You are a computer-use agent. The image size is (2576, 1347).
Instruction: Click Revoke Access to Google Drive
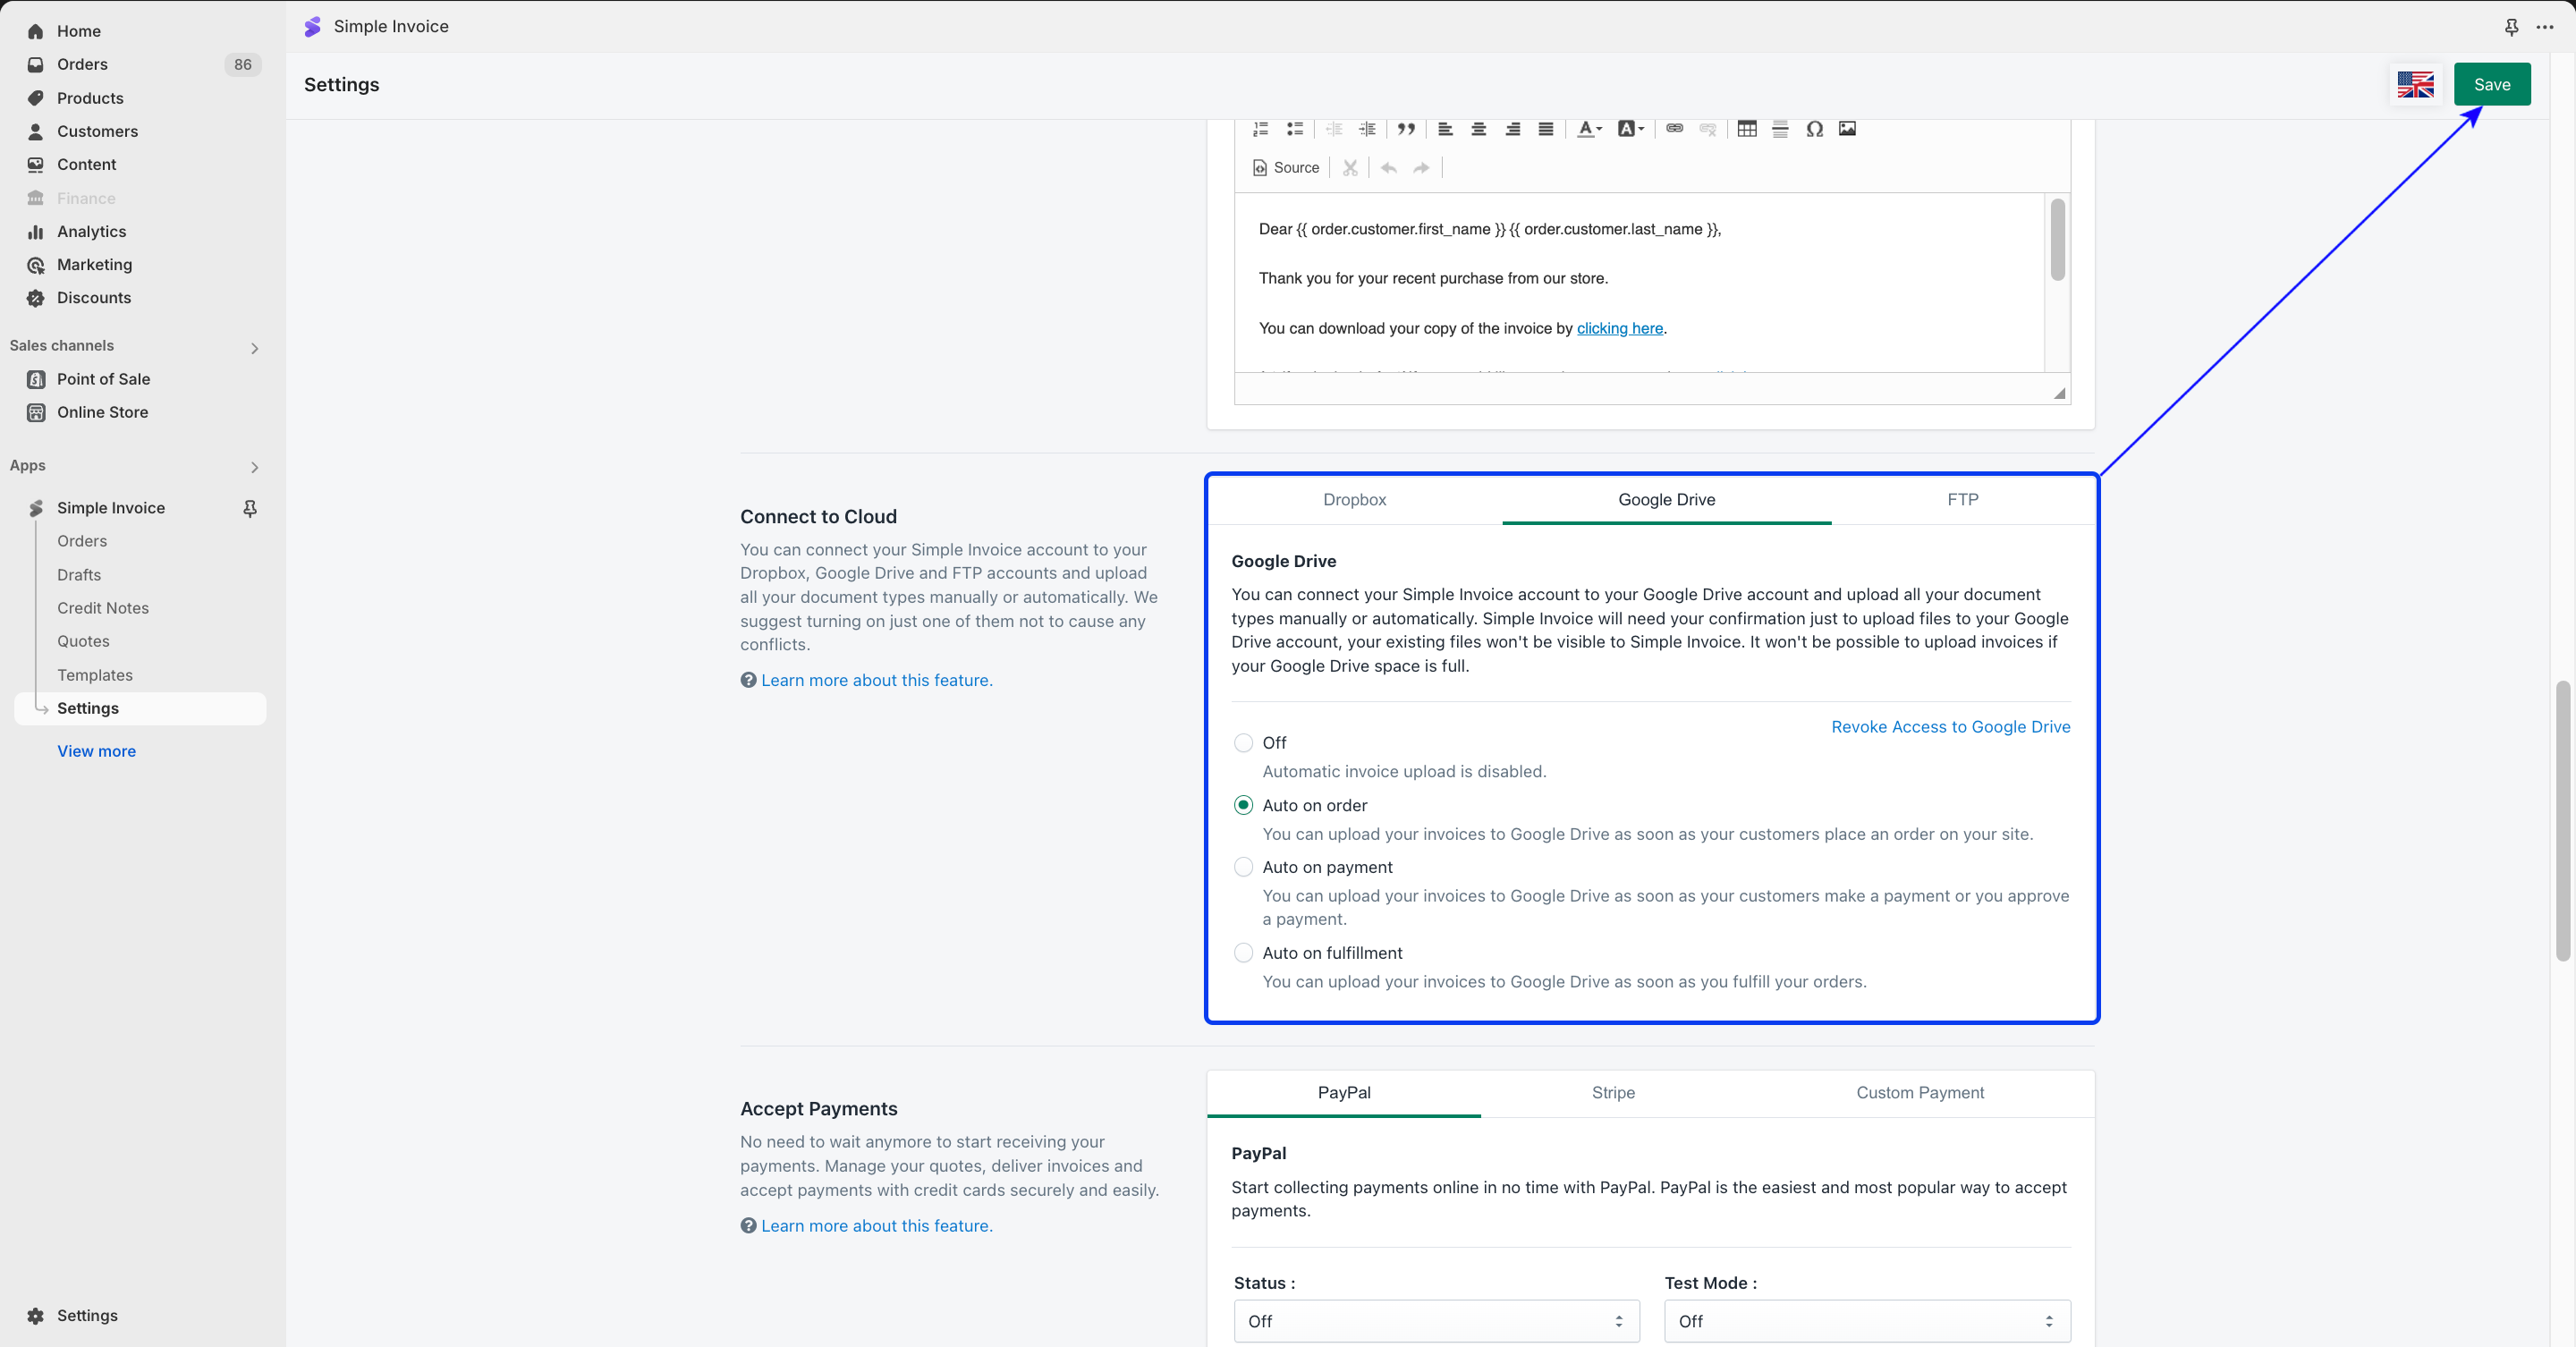pyautogui.click(x=1950, y=727)
